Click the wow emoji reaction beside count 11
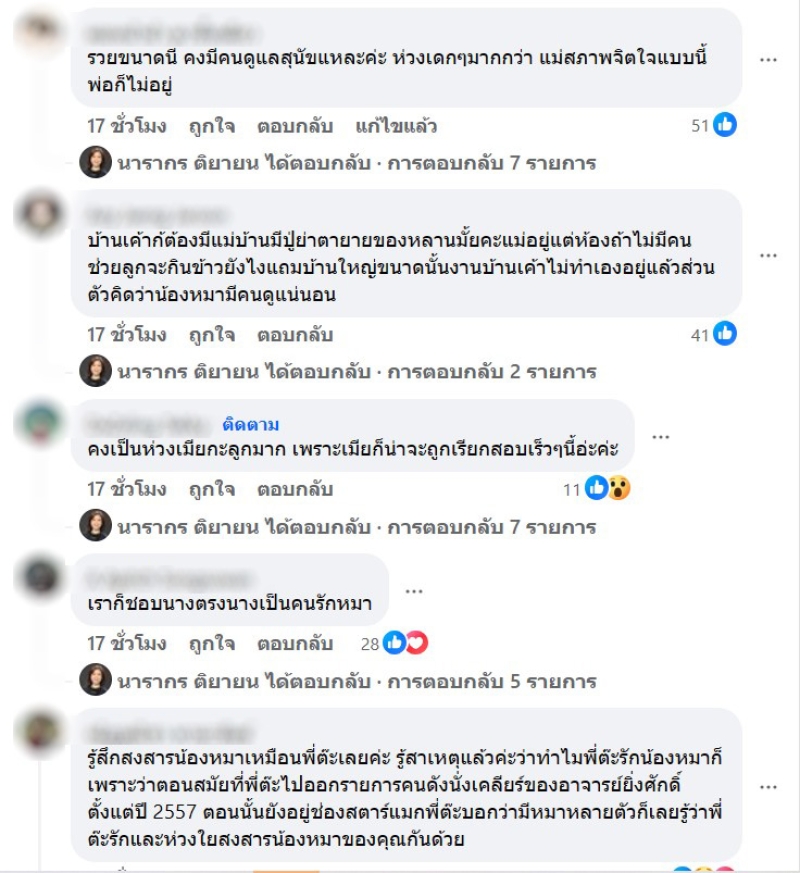 coord(619,488)
